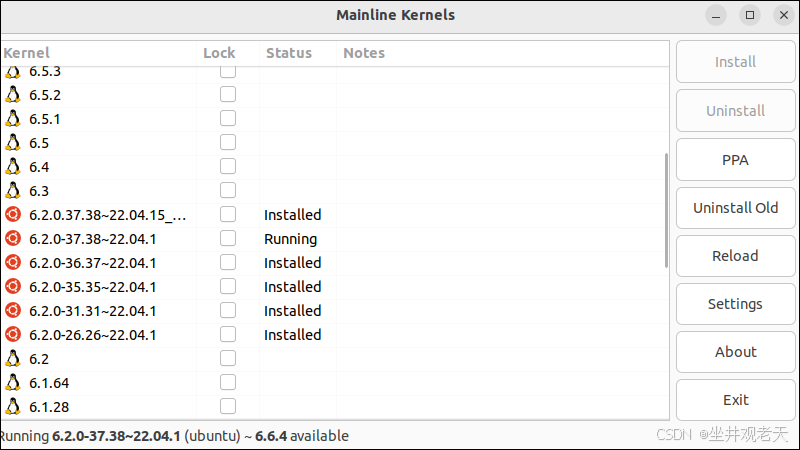Click the Ubuntu icon next to running kernel 6.2.0-37.38~22.04.1

coord(13,239)
